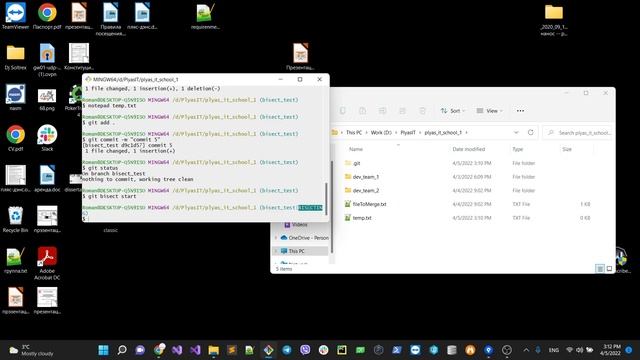The height and width of the screenshot is (360, 640).
Task: Click the Git Bash terminal scrollbar
Action: click(x=326, y=198)
